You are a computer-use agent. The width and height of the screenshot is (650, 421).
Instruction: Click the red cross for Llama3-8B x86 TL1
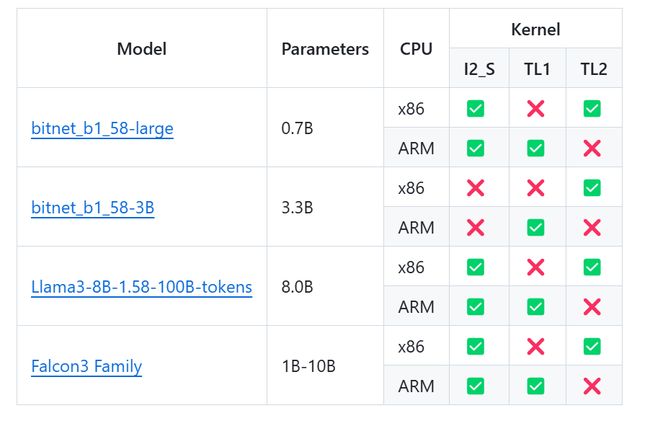tap(535, 267)
